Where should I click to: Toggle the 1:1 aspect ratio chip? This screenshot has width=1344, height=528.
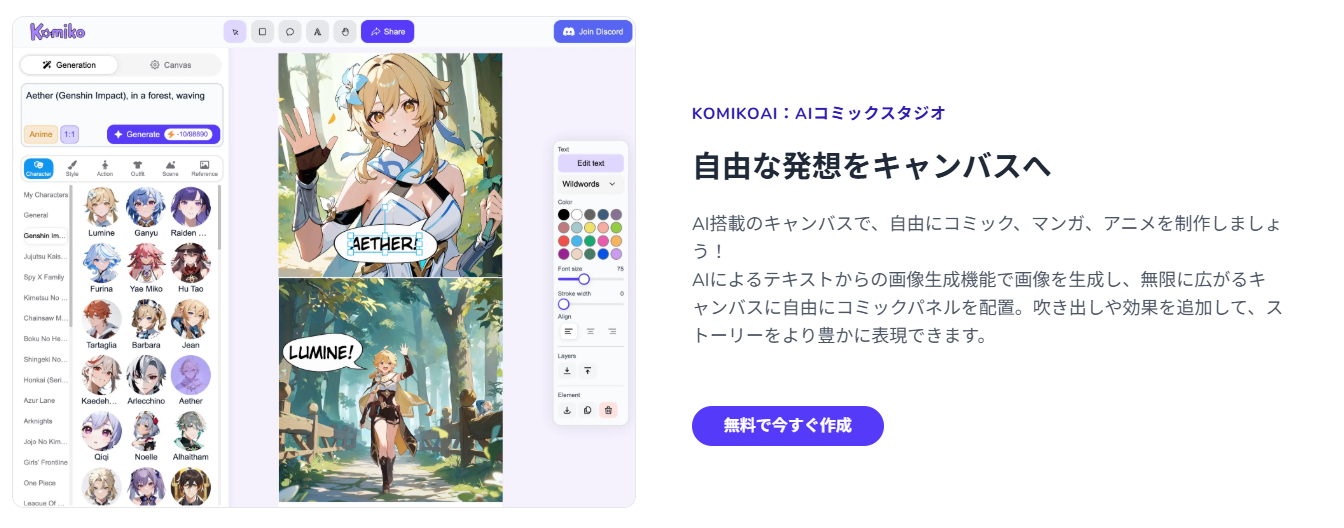[x=70, y=134]
